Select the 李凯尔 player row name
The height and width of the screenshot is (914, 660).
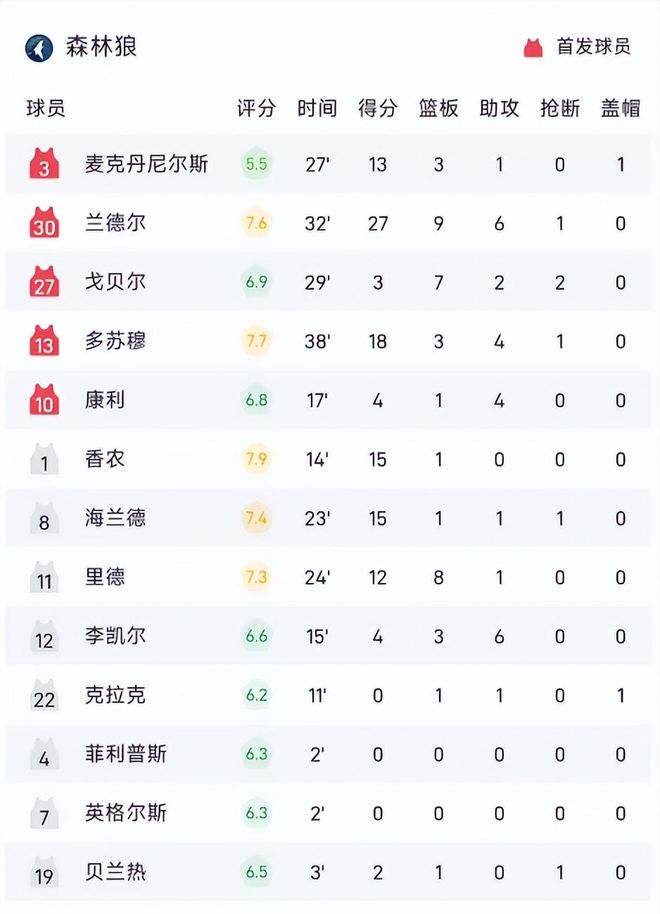pyautogui.click(x=115, y=636)
